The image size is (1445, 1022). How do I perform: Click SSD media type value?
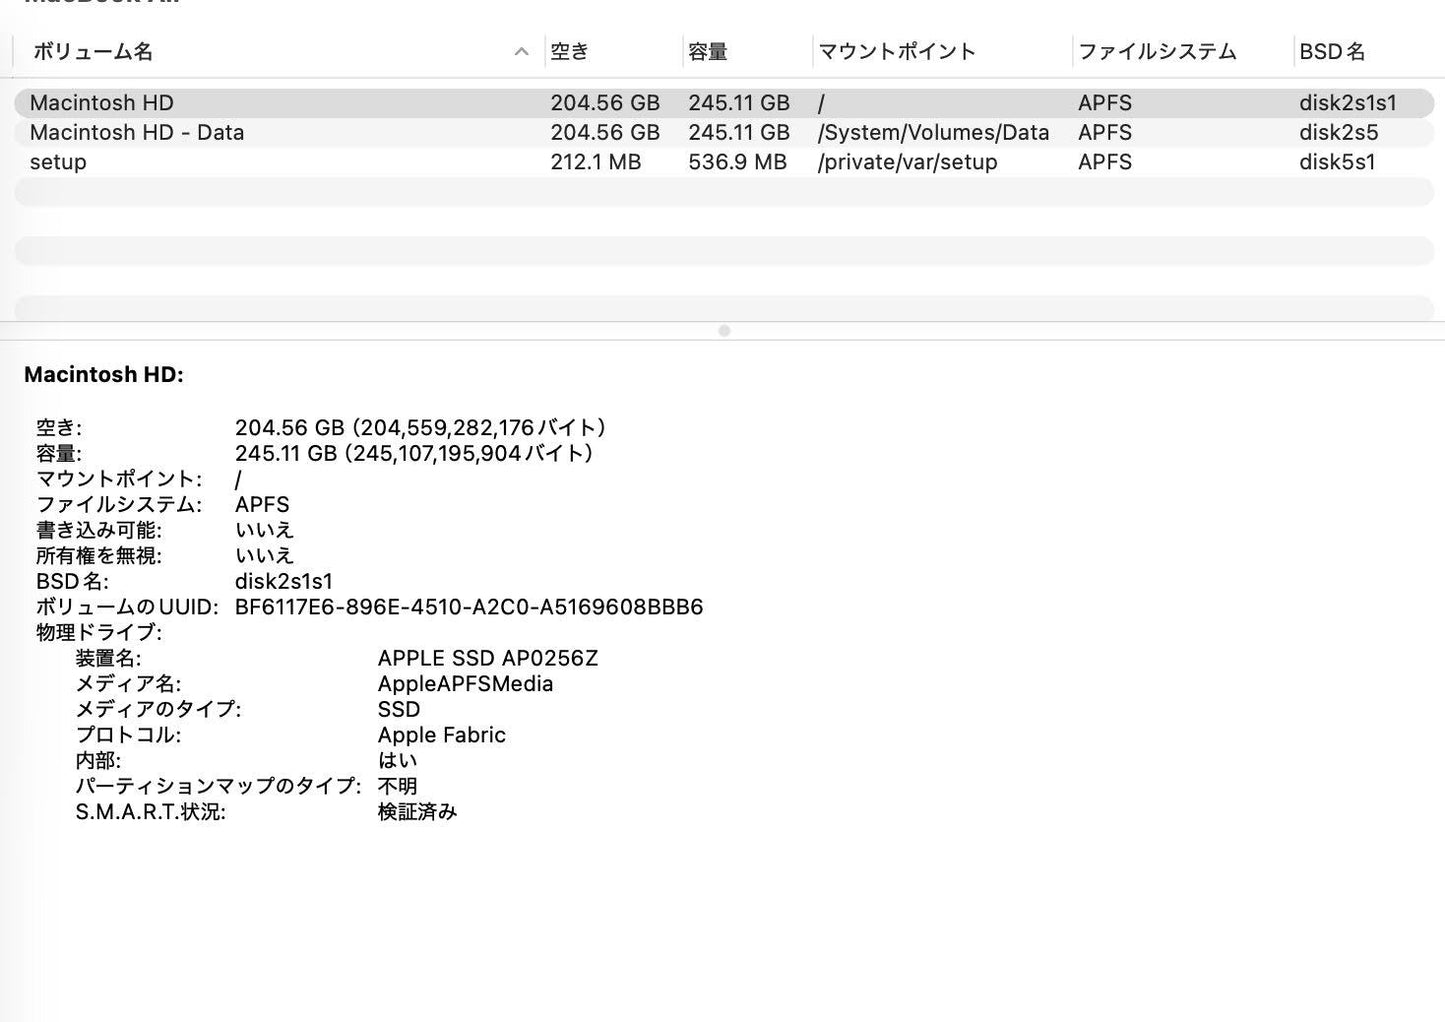tap(399, 710)
